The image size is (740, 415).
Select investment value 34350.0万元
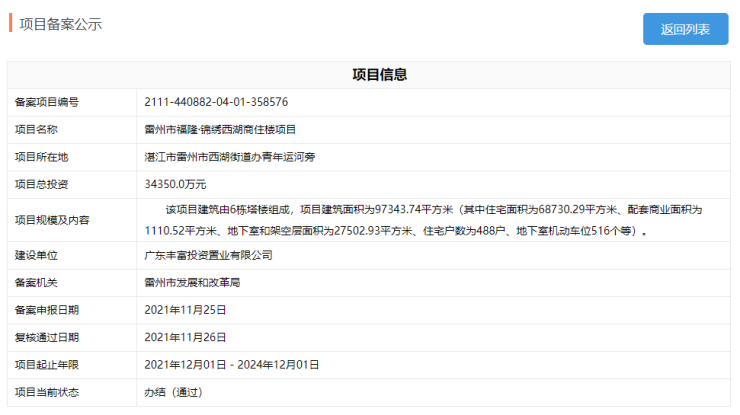(175, 184)
